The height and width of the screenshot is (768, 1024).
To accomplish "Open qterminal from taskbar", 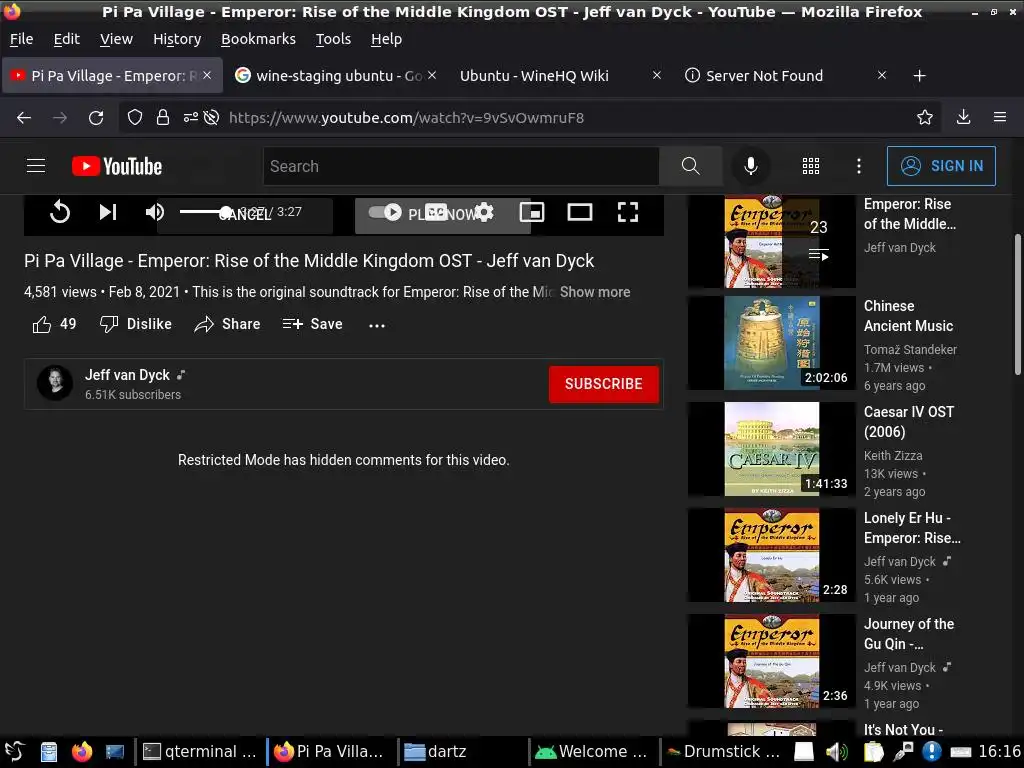I will click(x=200, y=752).
